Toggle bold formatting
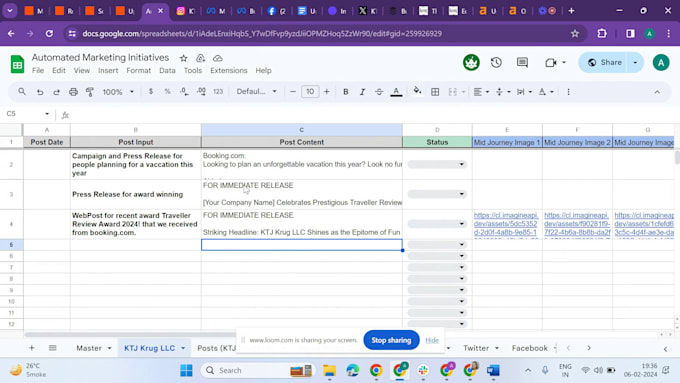 click(346, 92)
